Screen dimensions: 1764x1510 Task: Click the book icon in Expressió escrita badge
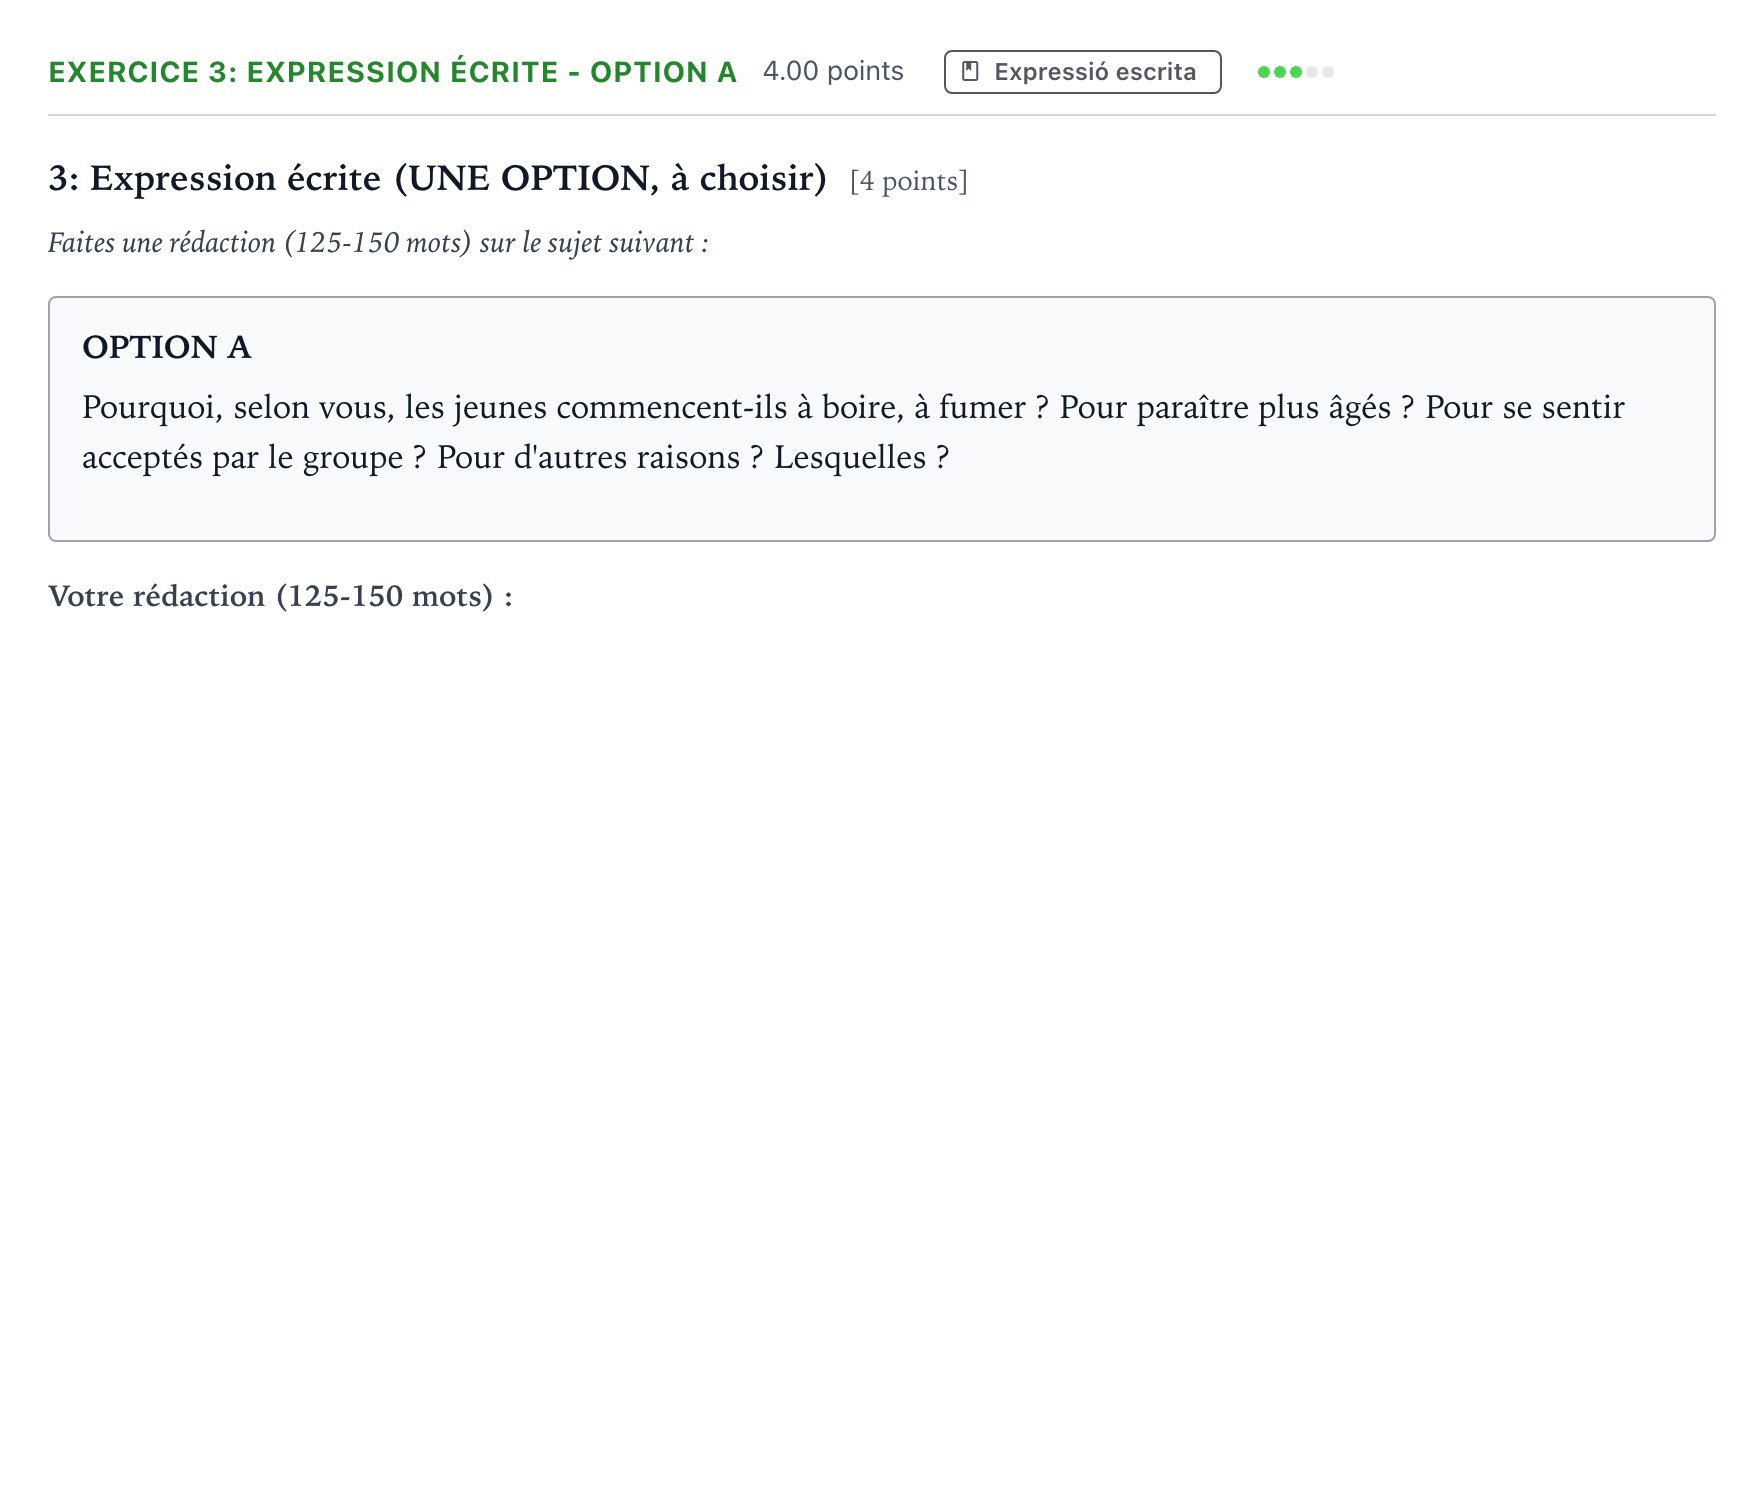point(970,72)
